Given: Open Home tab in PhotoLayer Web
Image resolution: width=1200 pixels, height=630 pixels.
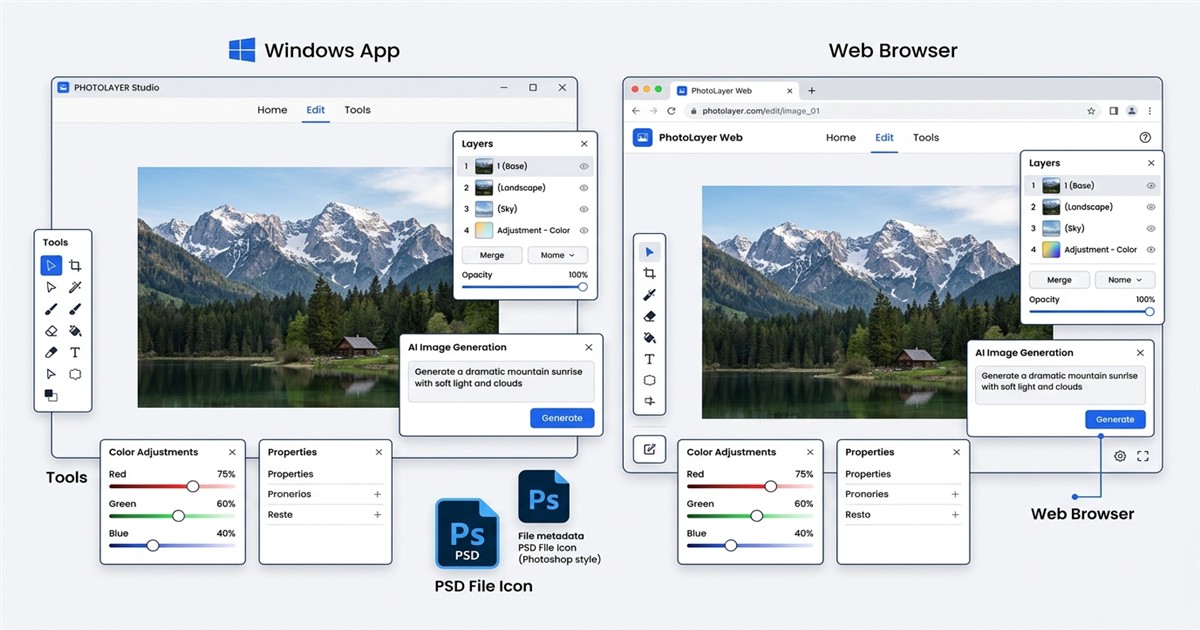Looking at the screenshot, I should pos(841,138).
